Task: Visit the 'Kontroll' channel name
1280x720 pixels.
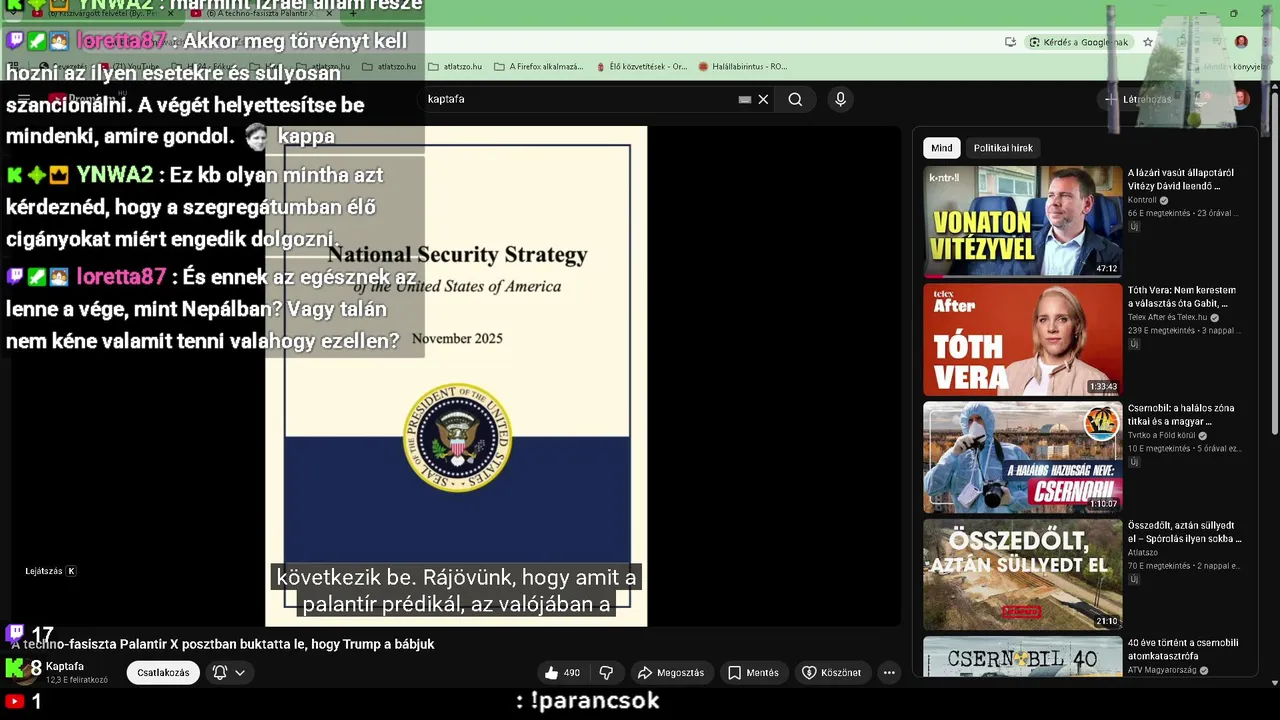Action: pos(1142,200)
